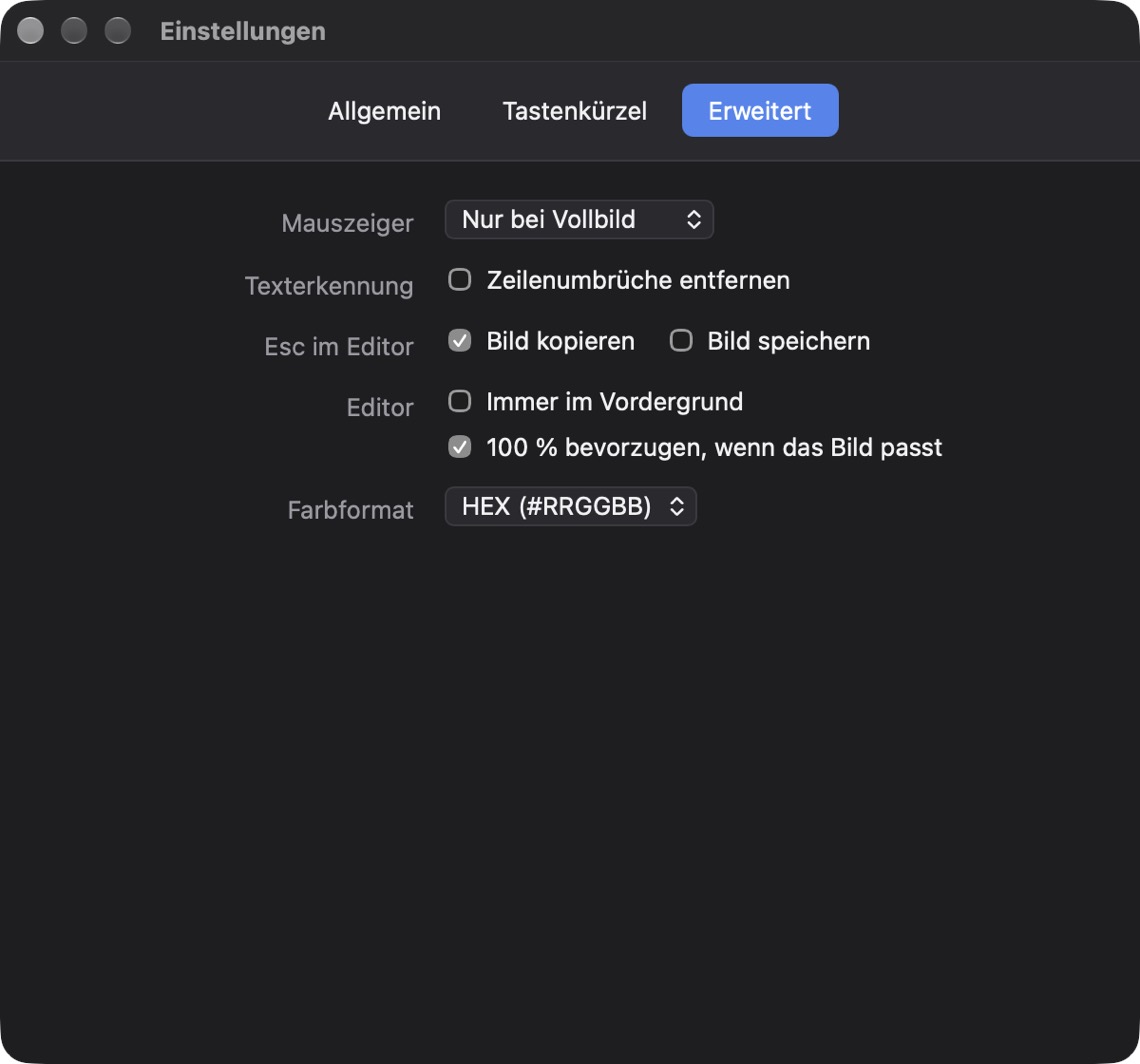The image size is (1140, 1064).
Task: Click the window zoom button in the title bar
Action: click(x=118, y=31)
